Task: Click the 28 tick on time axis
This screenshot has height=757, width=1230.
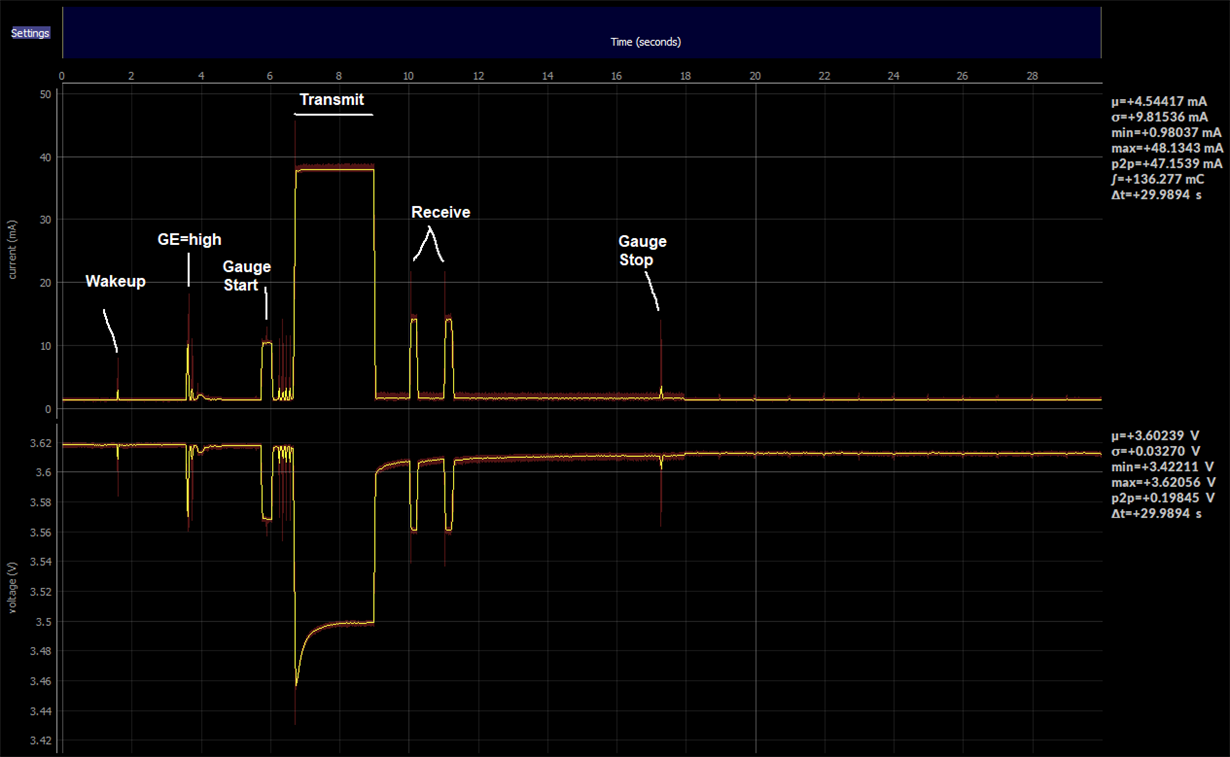Action: pyautogui.click(x=1032, y=76)
